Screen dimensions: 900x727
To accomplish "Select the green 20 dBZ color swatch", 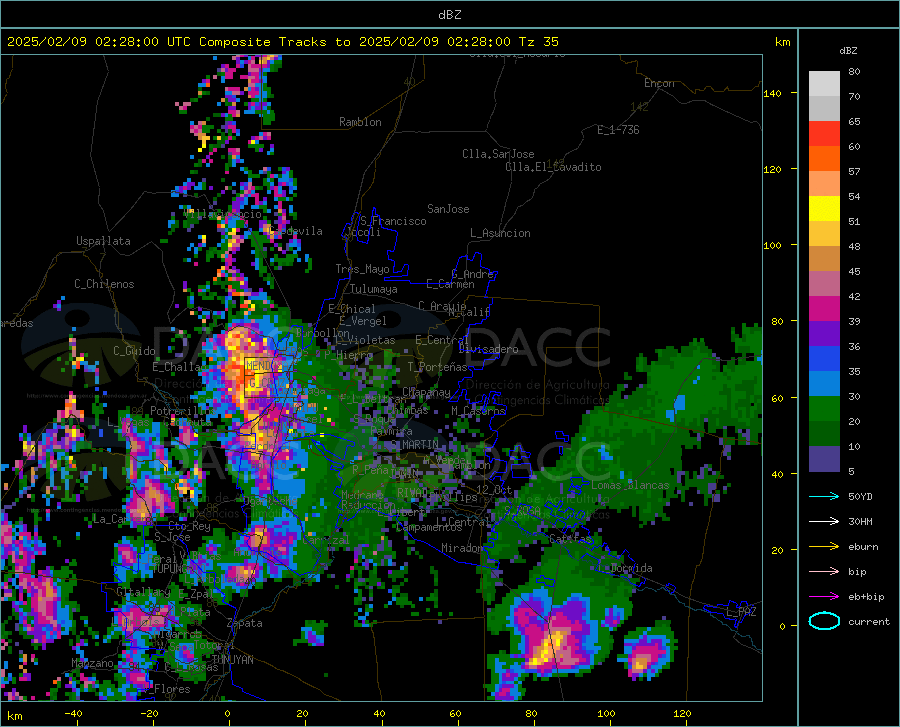I will (x=824, y=409).
